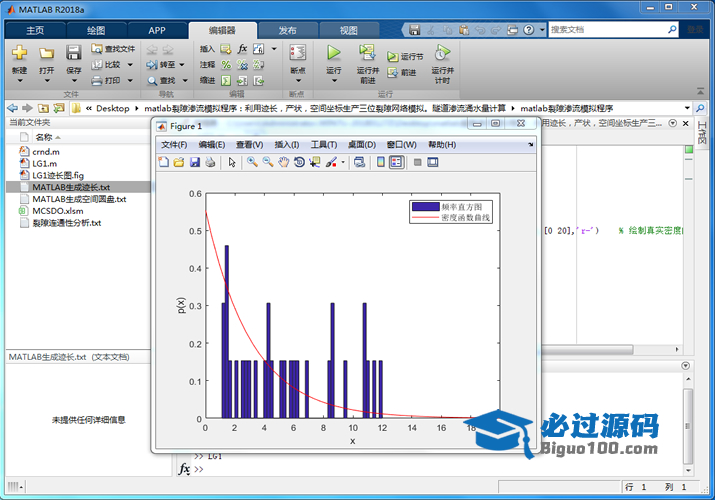Open the 打开 dropdown arrow
This screenshot has height=500, width=715.
[47, 81]
